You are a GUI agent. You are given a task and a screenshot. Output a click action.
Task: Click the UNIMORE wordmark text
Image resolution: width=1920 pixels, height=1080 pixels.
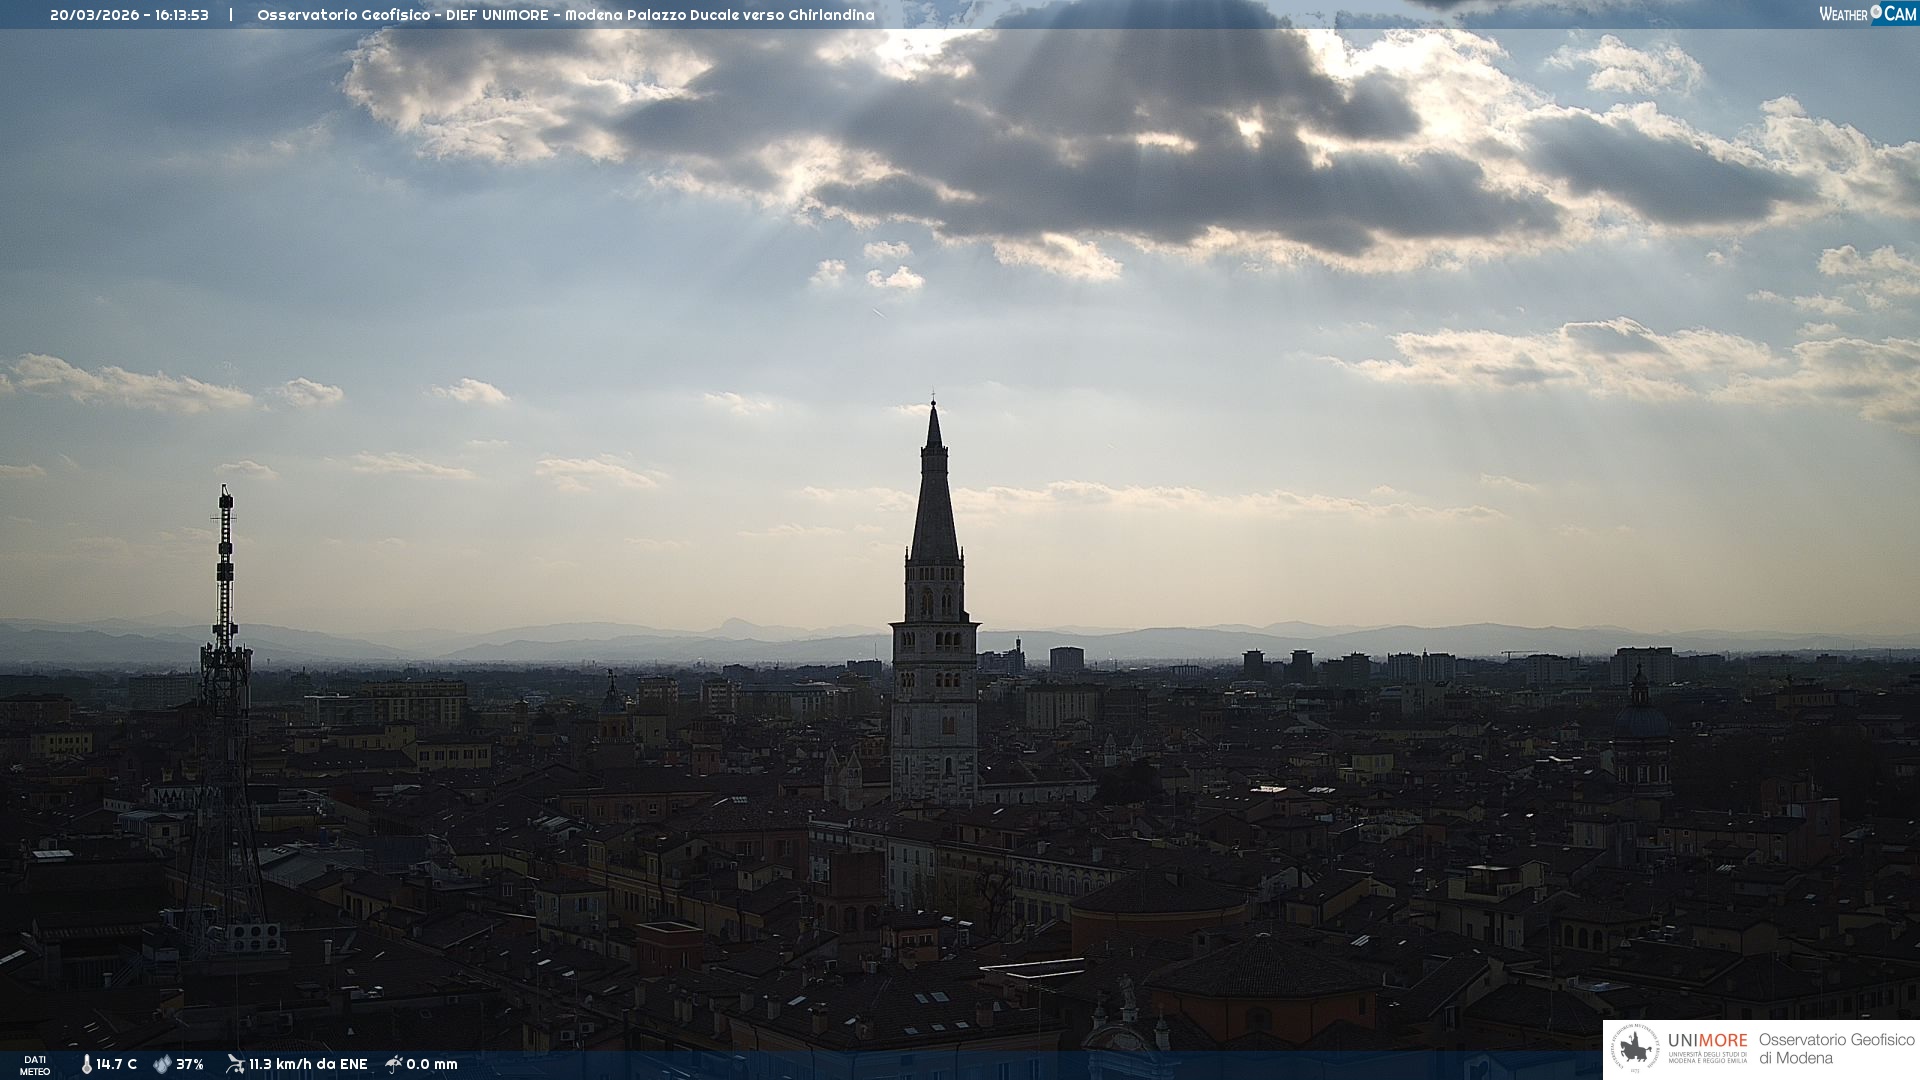point(1707,1041)
